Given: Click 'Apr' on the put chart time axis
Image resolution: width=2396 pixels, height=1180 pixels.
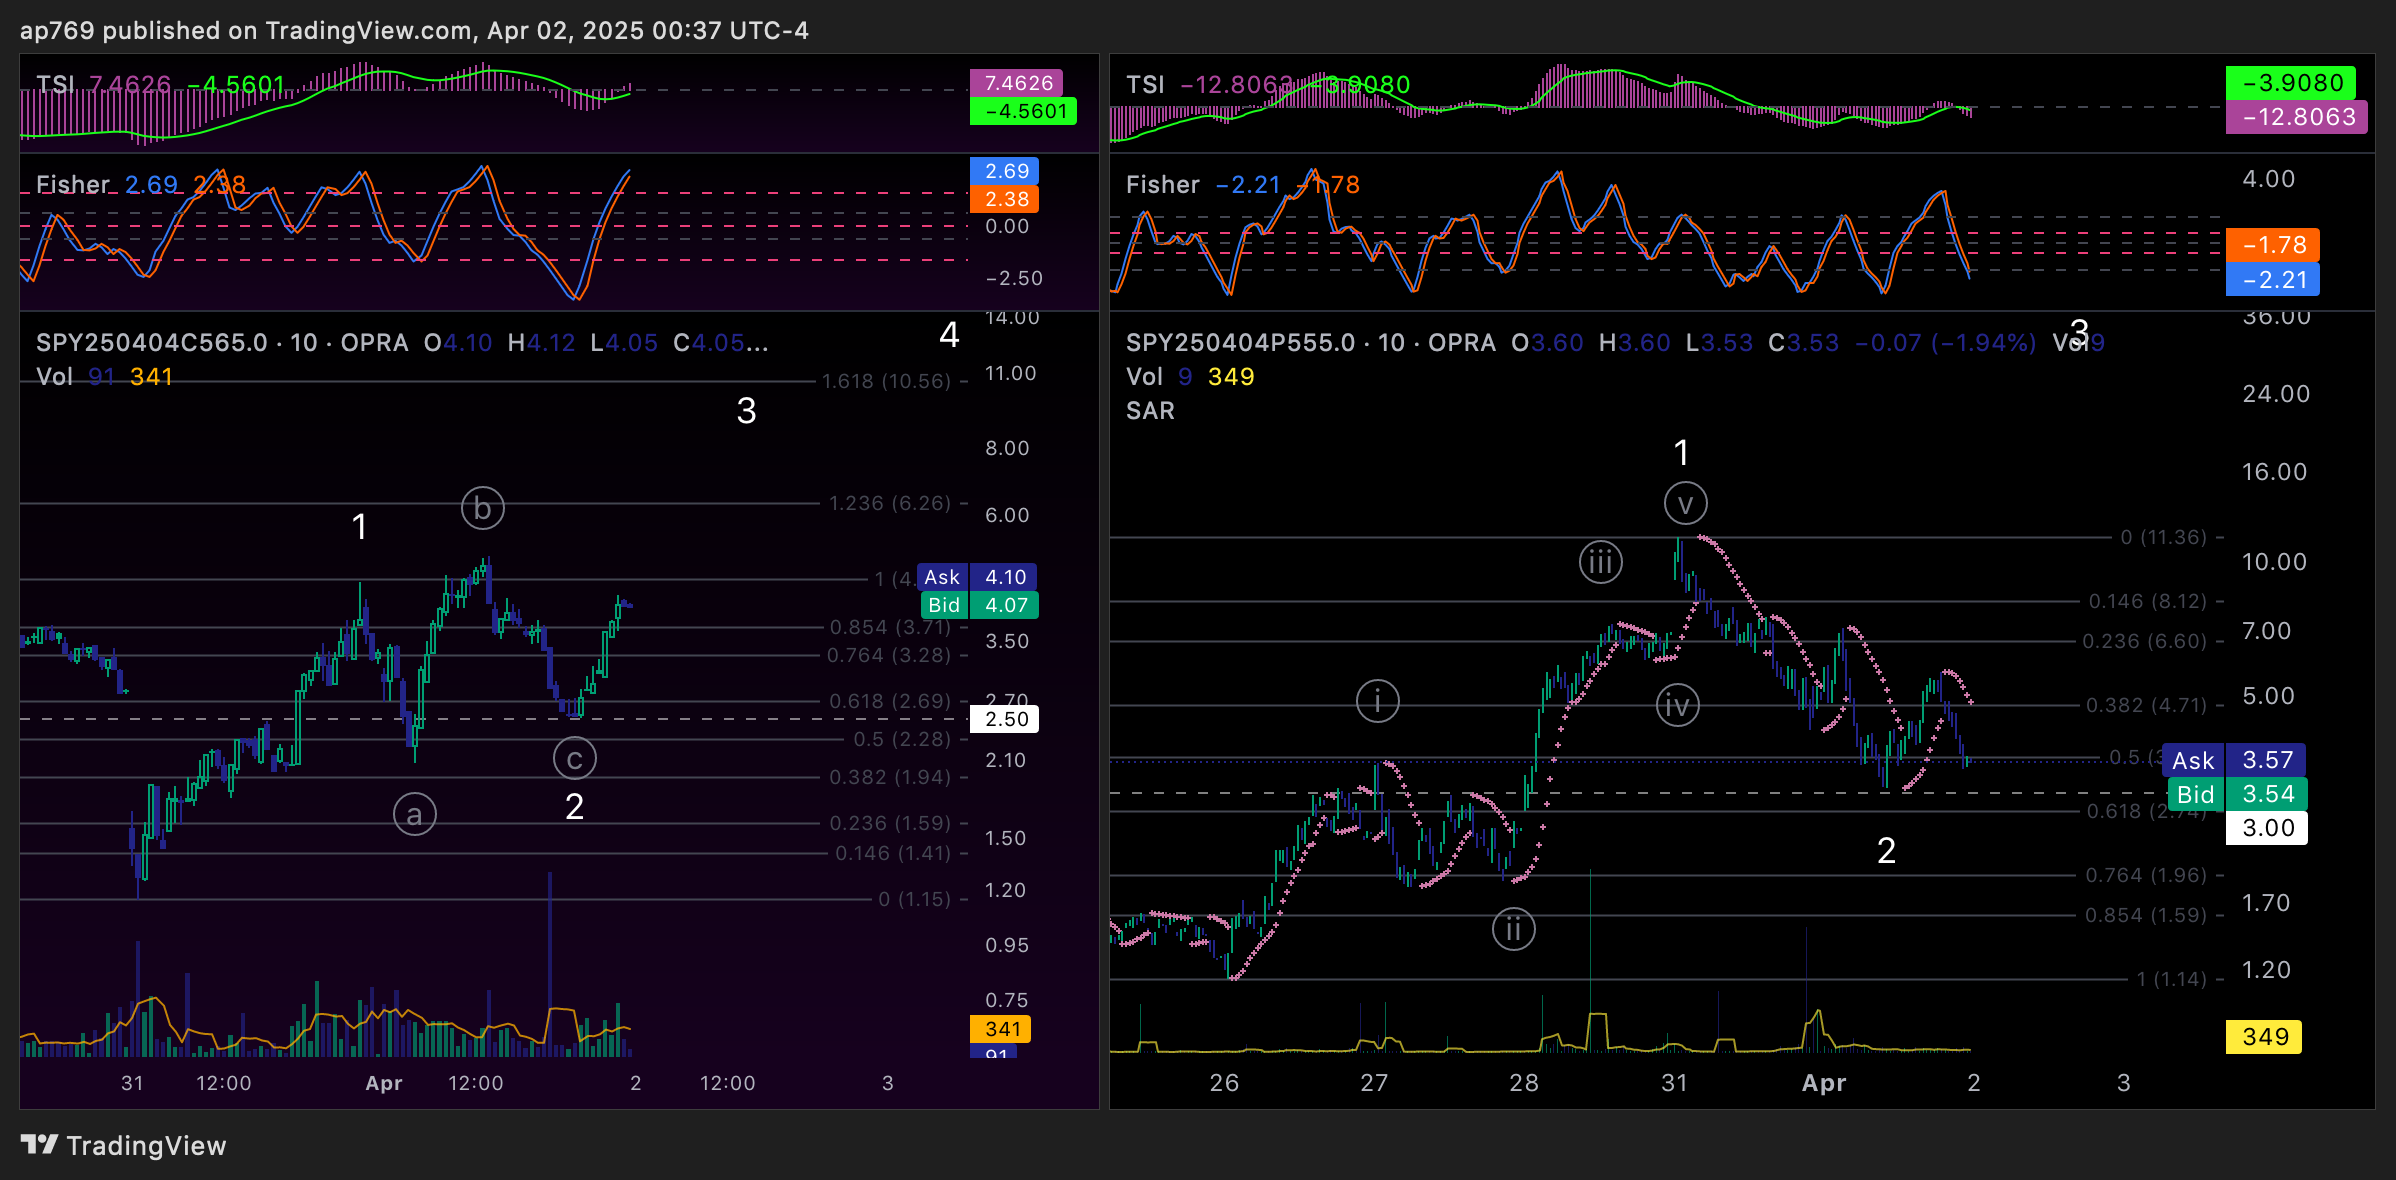Looking at the screenshot, I should 1824,1083.
